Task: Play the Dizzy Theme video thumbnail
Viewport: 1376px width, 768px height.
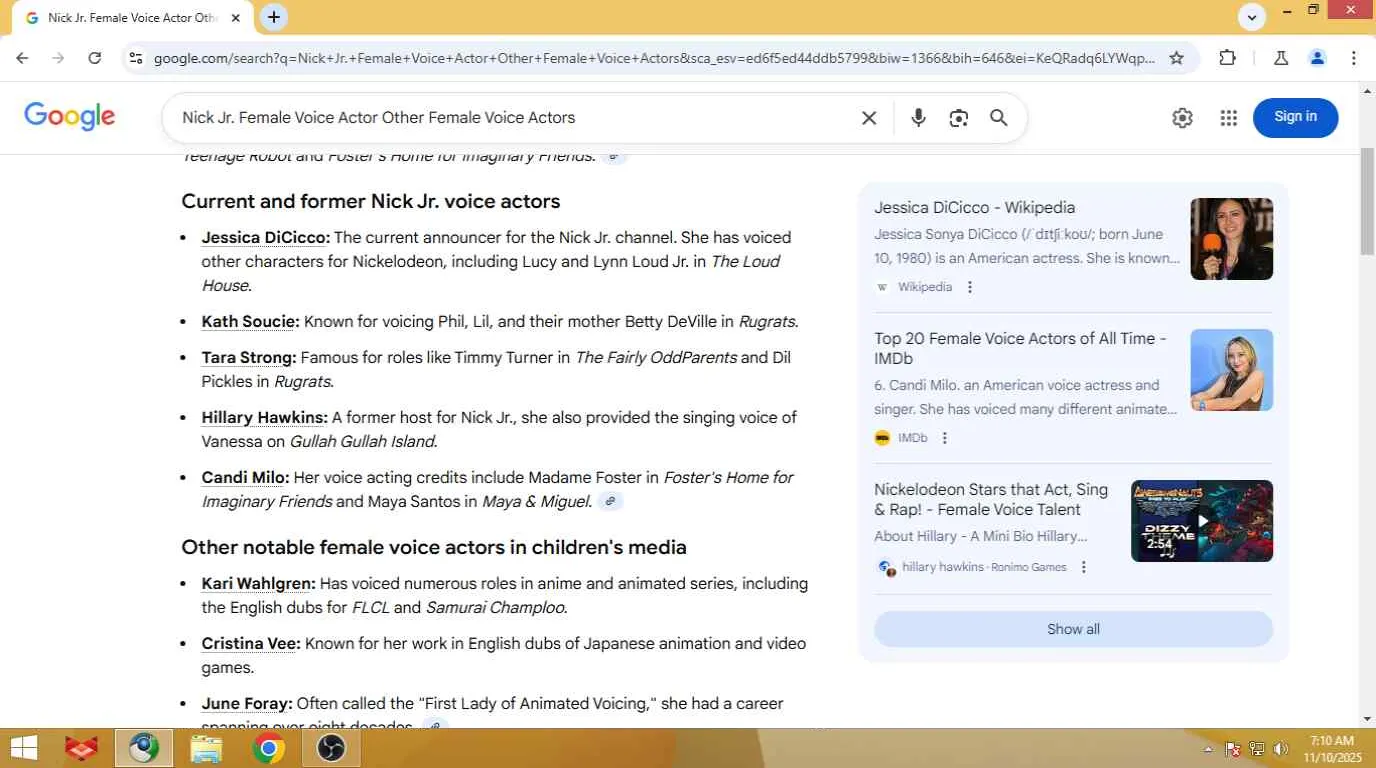Action: (1202, 521)
